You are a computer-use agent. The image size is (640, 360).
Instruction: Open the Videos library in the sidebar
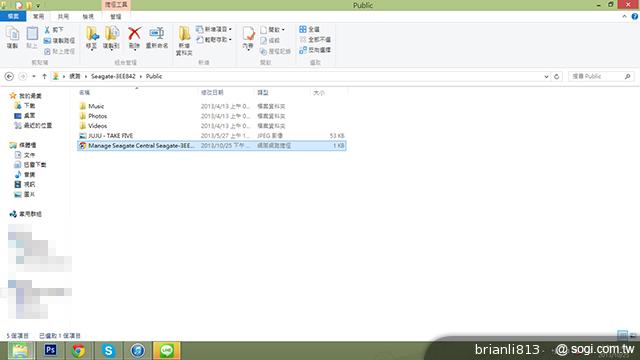(24, 184)
